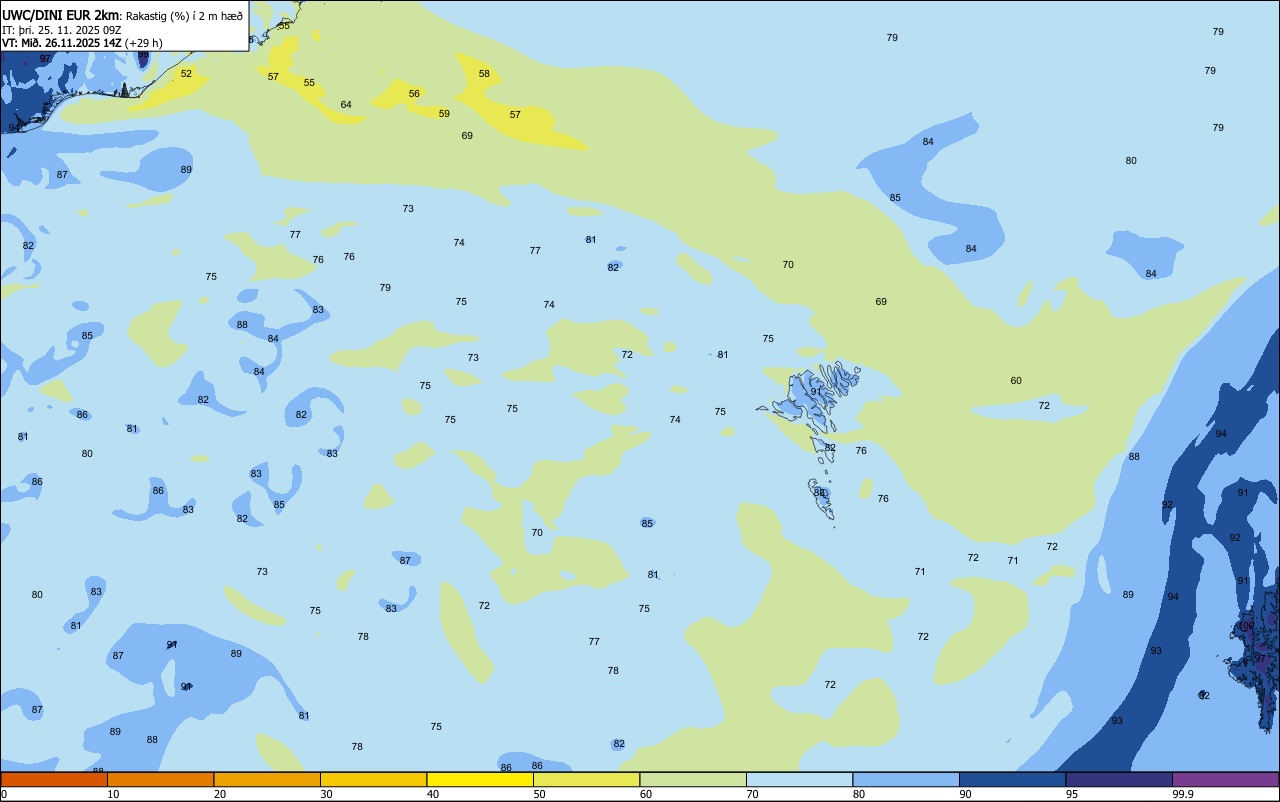Viewport: 1280px width, 802px height.
Task: Click the title 'UWC/DINI EUR 2km'
Action: click(x=60, y=15)
